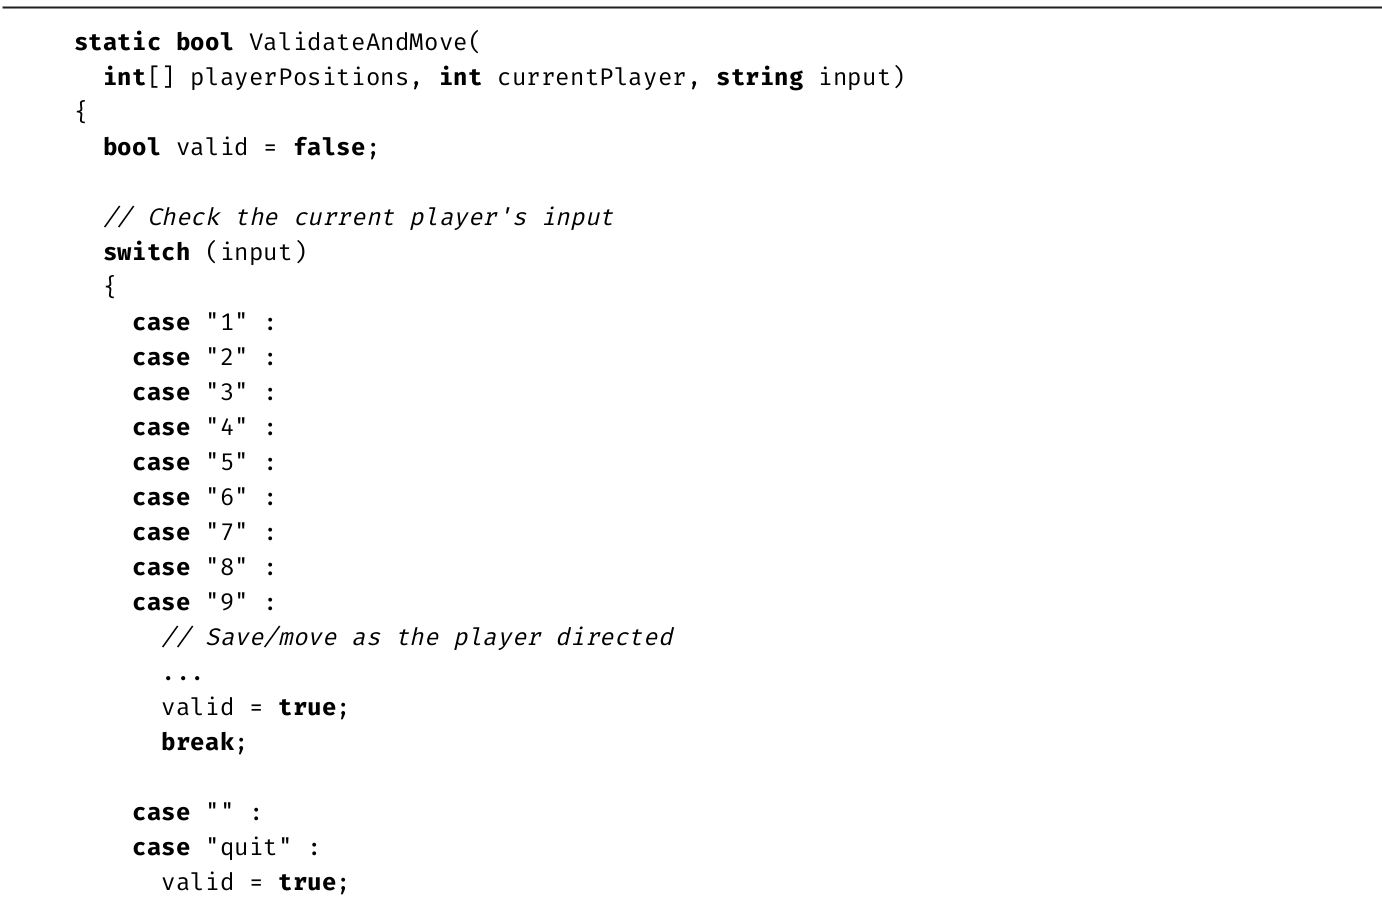The height and width of the screenshot is (900, 1382).
Task: Click the string keyword before input
Action: click(x=759, y=77)
